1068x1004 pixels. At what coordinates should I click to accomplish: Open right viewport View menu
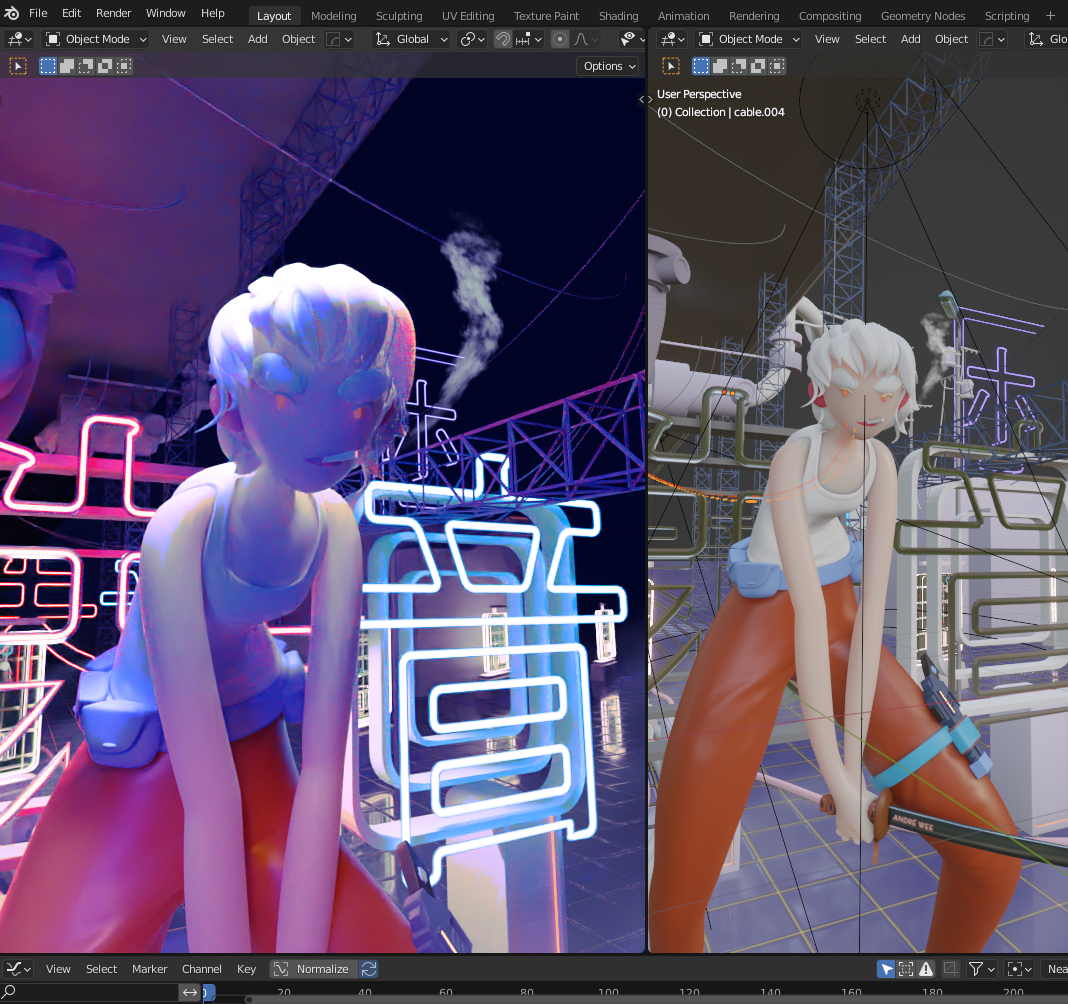827,39
